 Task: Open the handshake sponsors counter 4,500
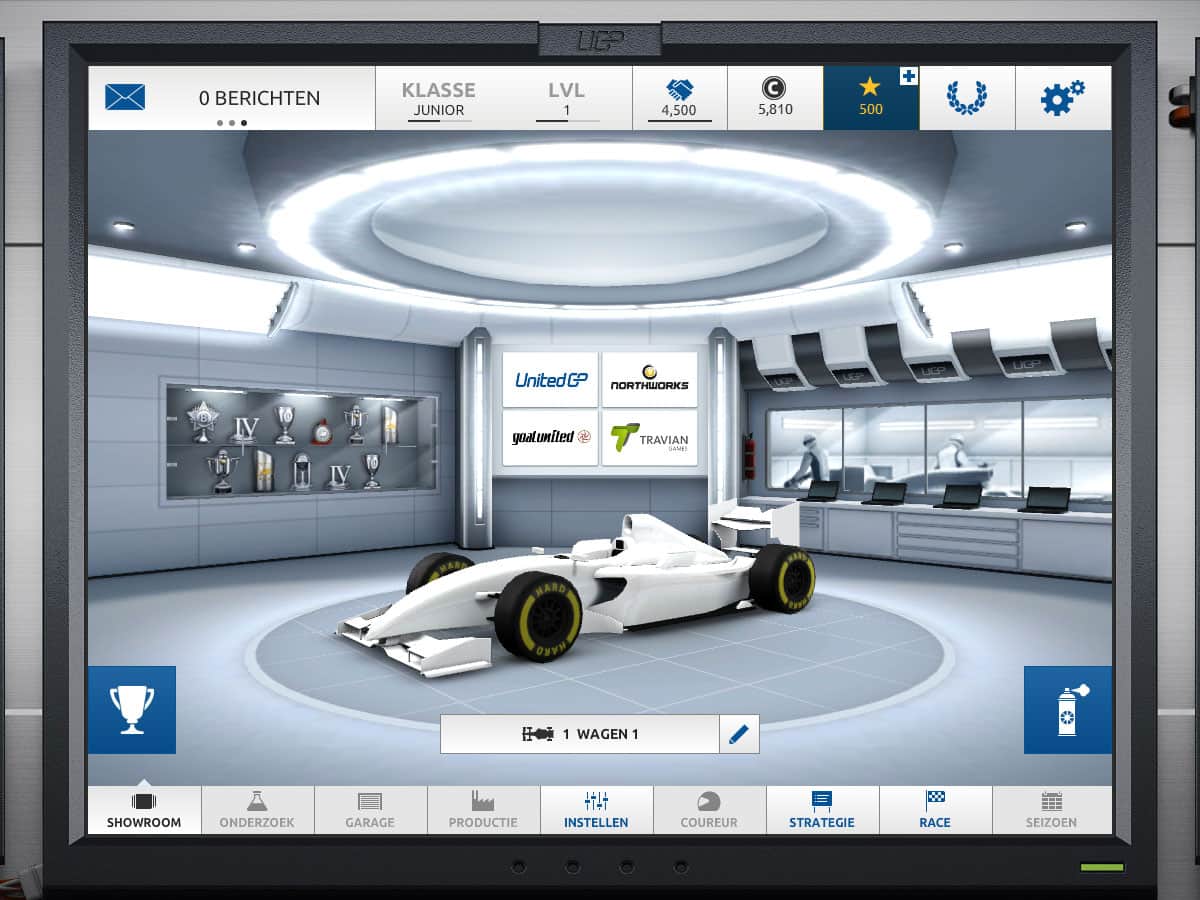coord(679,98)
